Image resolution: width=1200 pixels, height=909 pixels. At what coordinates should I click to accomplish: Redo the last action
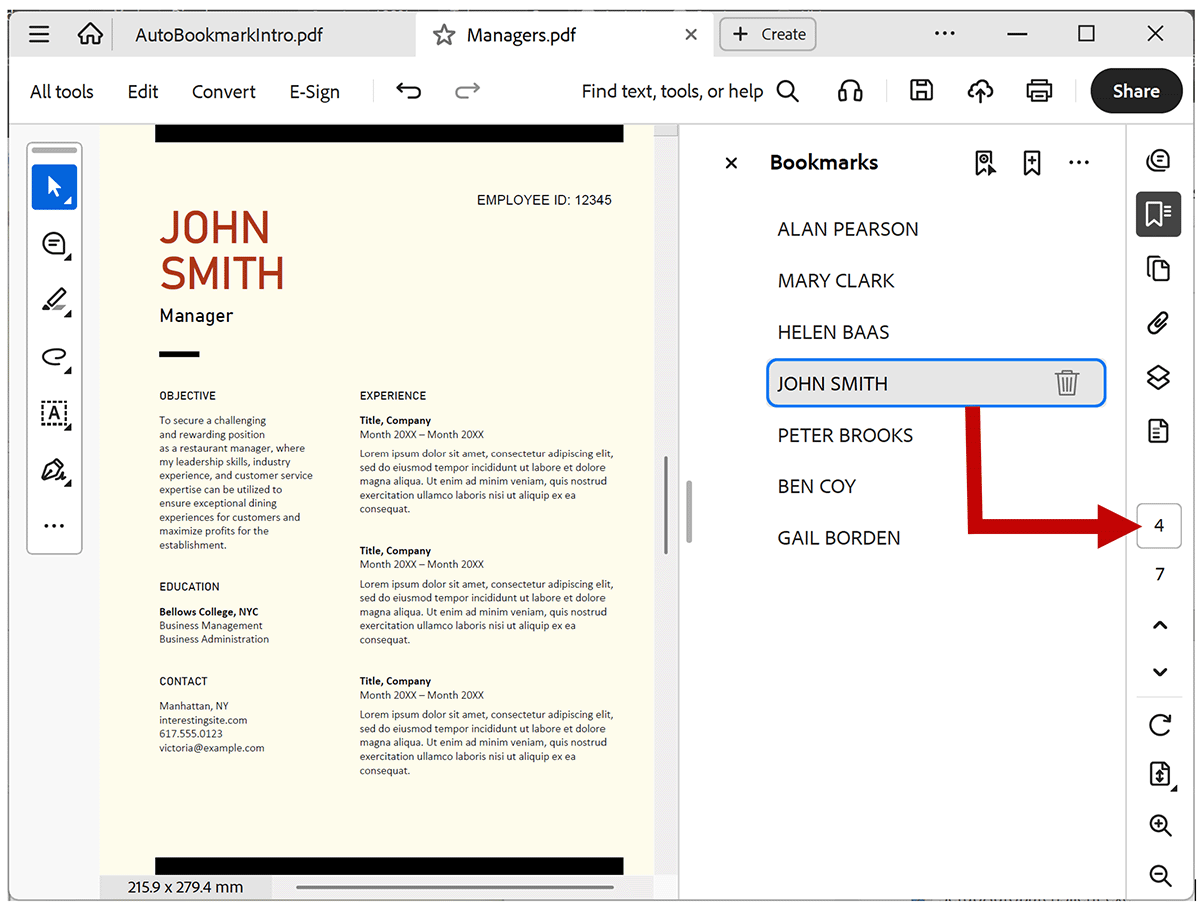click(467, 91)
